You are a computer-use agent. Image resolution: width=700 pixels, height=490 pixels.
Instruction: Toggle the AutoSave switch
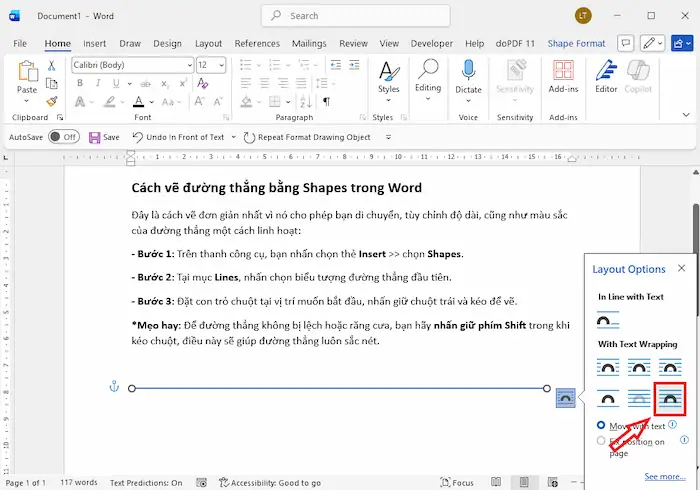pos(63,137)
